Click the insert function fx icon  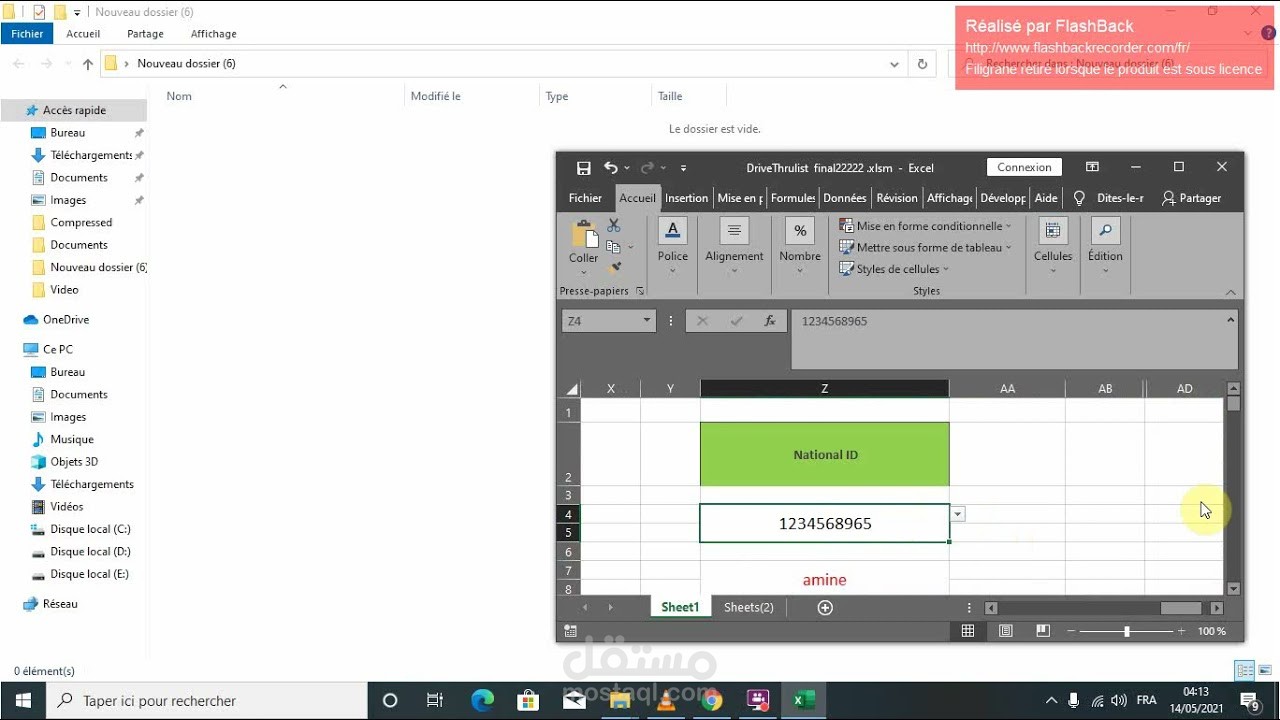click(x=770, y=321)
